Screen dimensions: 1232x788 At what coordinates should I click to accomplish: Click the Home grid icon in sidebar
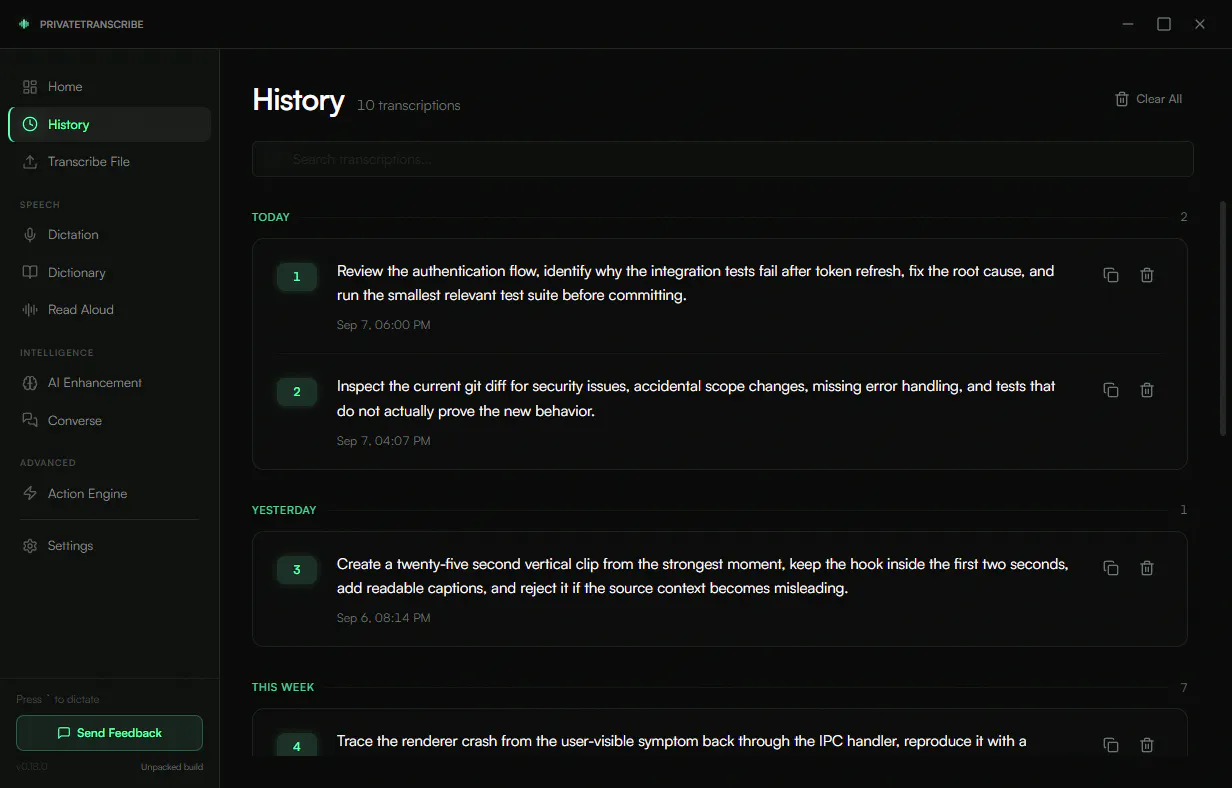coord(30,87)
